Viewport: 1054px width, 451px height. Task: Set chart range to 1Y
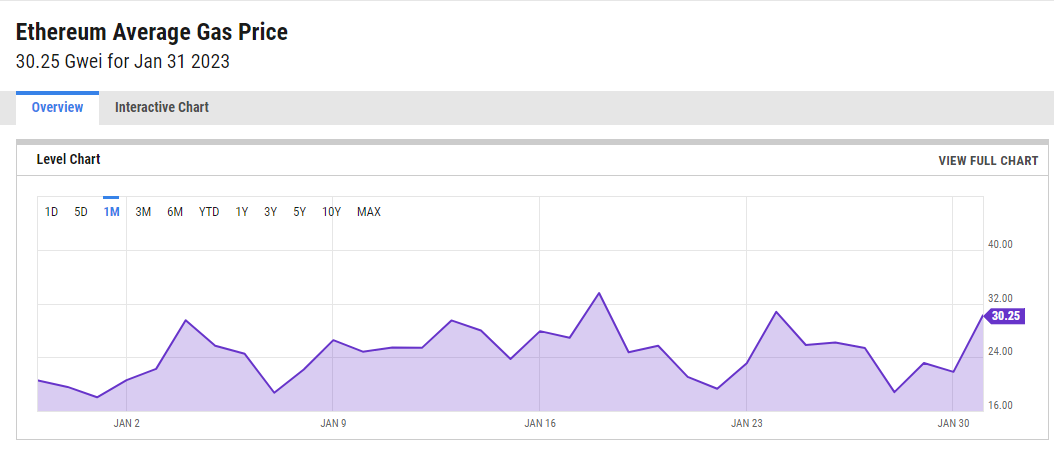point(241,212)
